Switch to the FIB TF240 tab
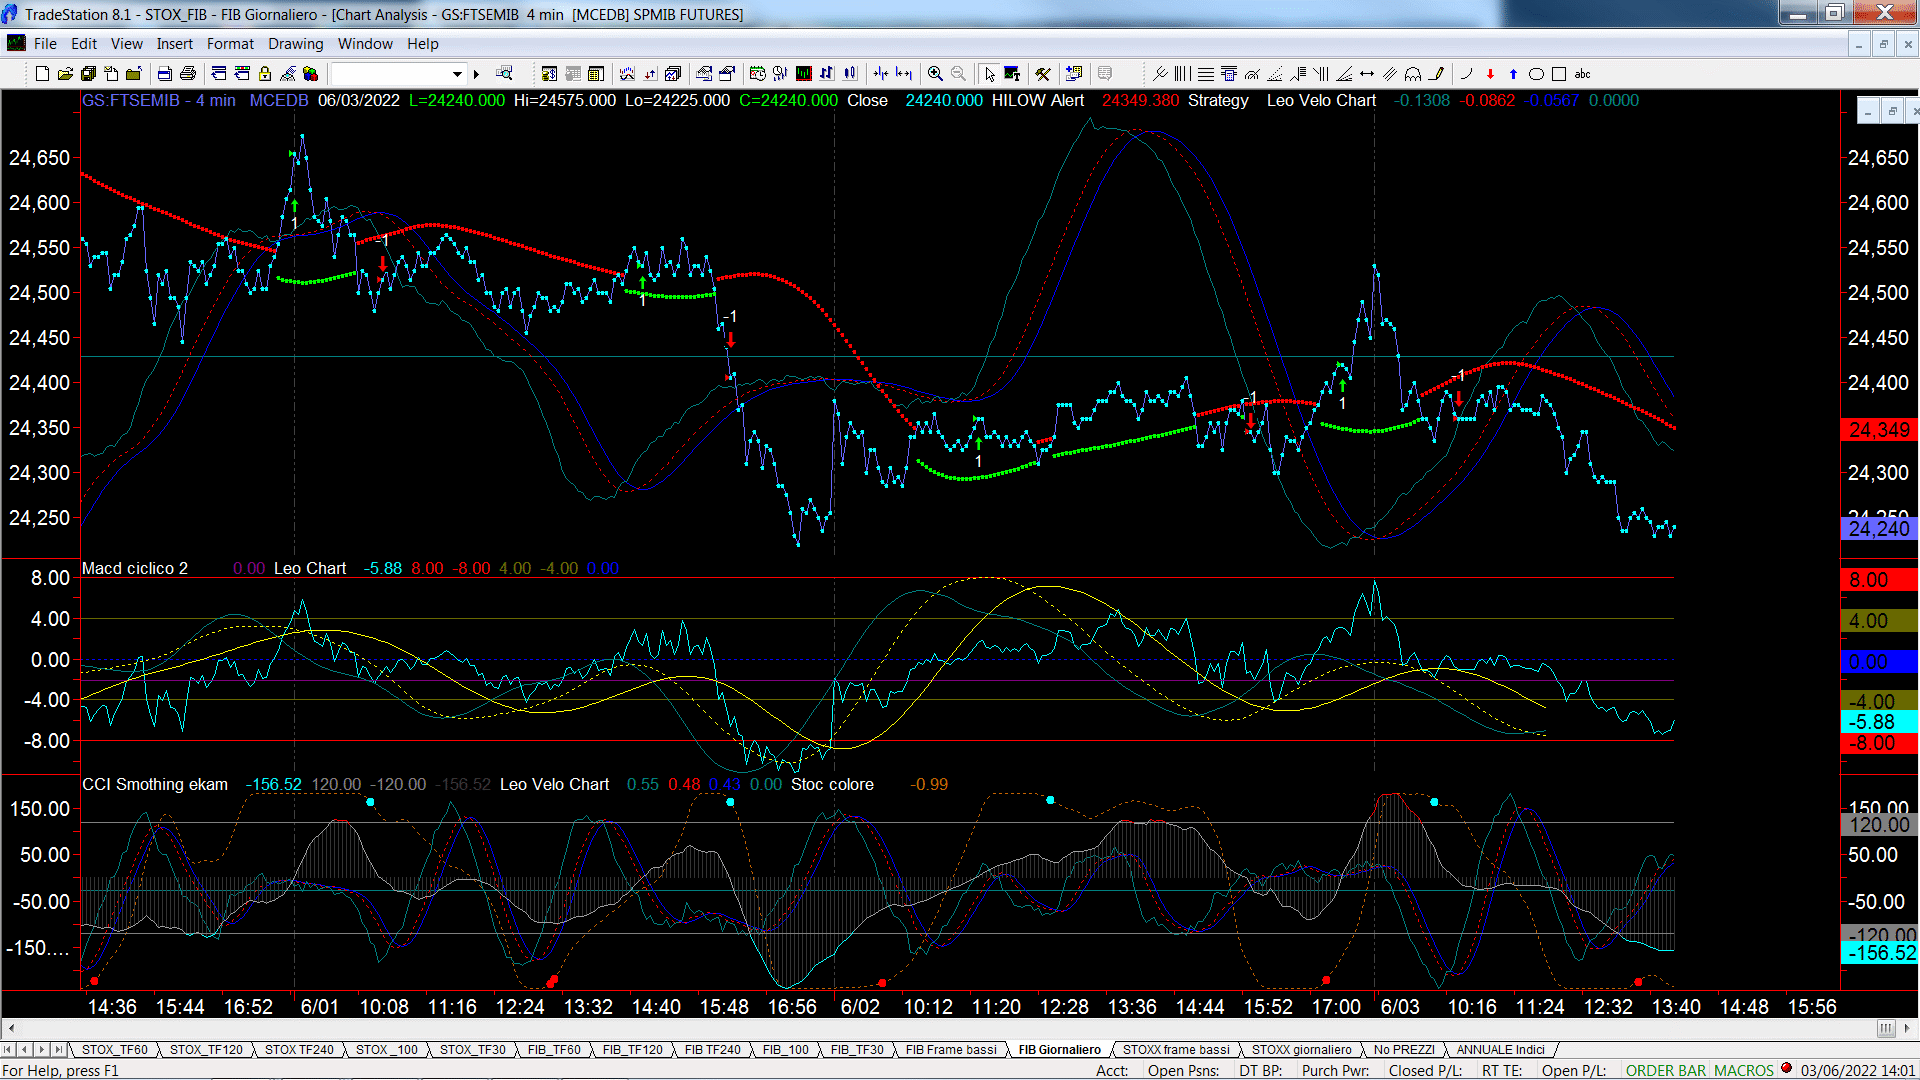The image size is (1920, 1080). tap(712, 1049)
